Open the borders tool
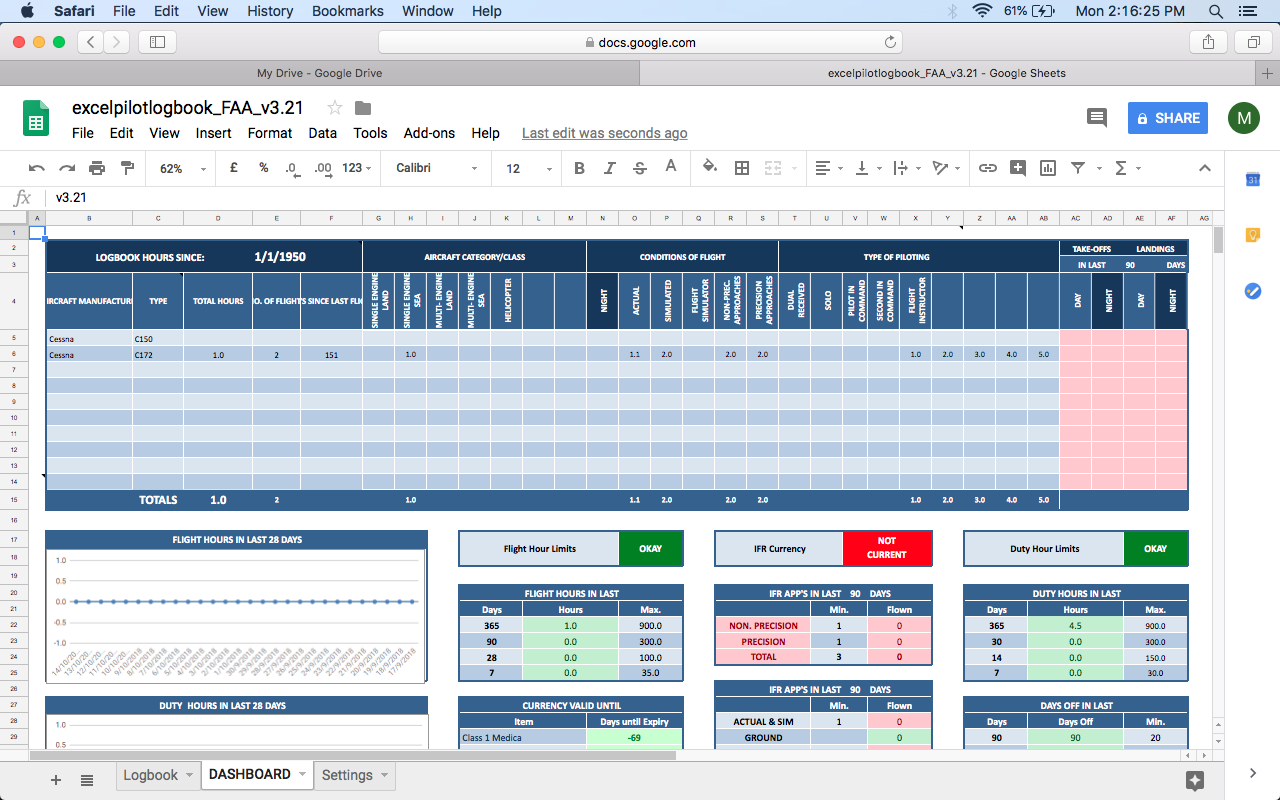Viewport: 1280px width, 800px height. point(742,168)
